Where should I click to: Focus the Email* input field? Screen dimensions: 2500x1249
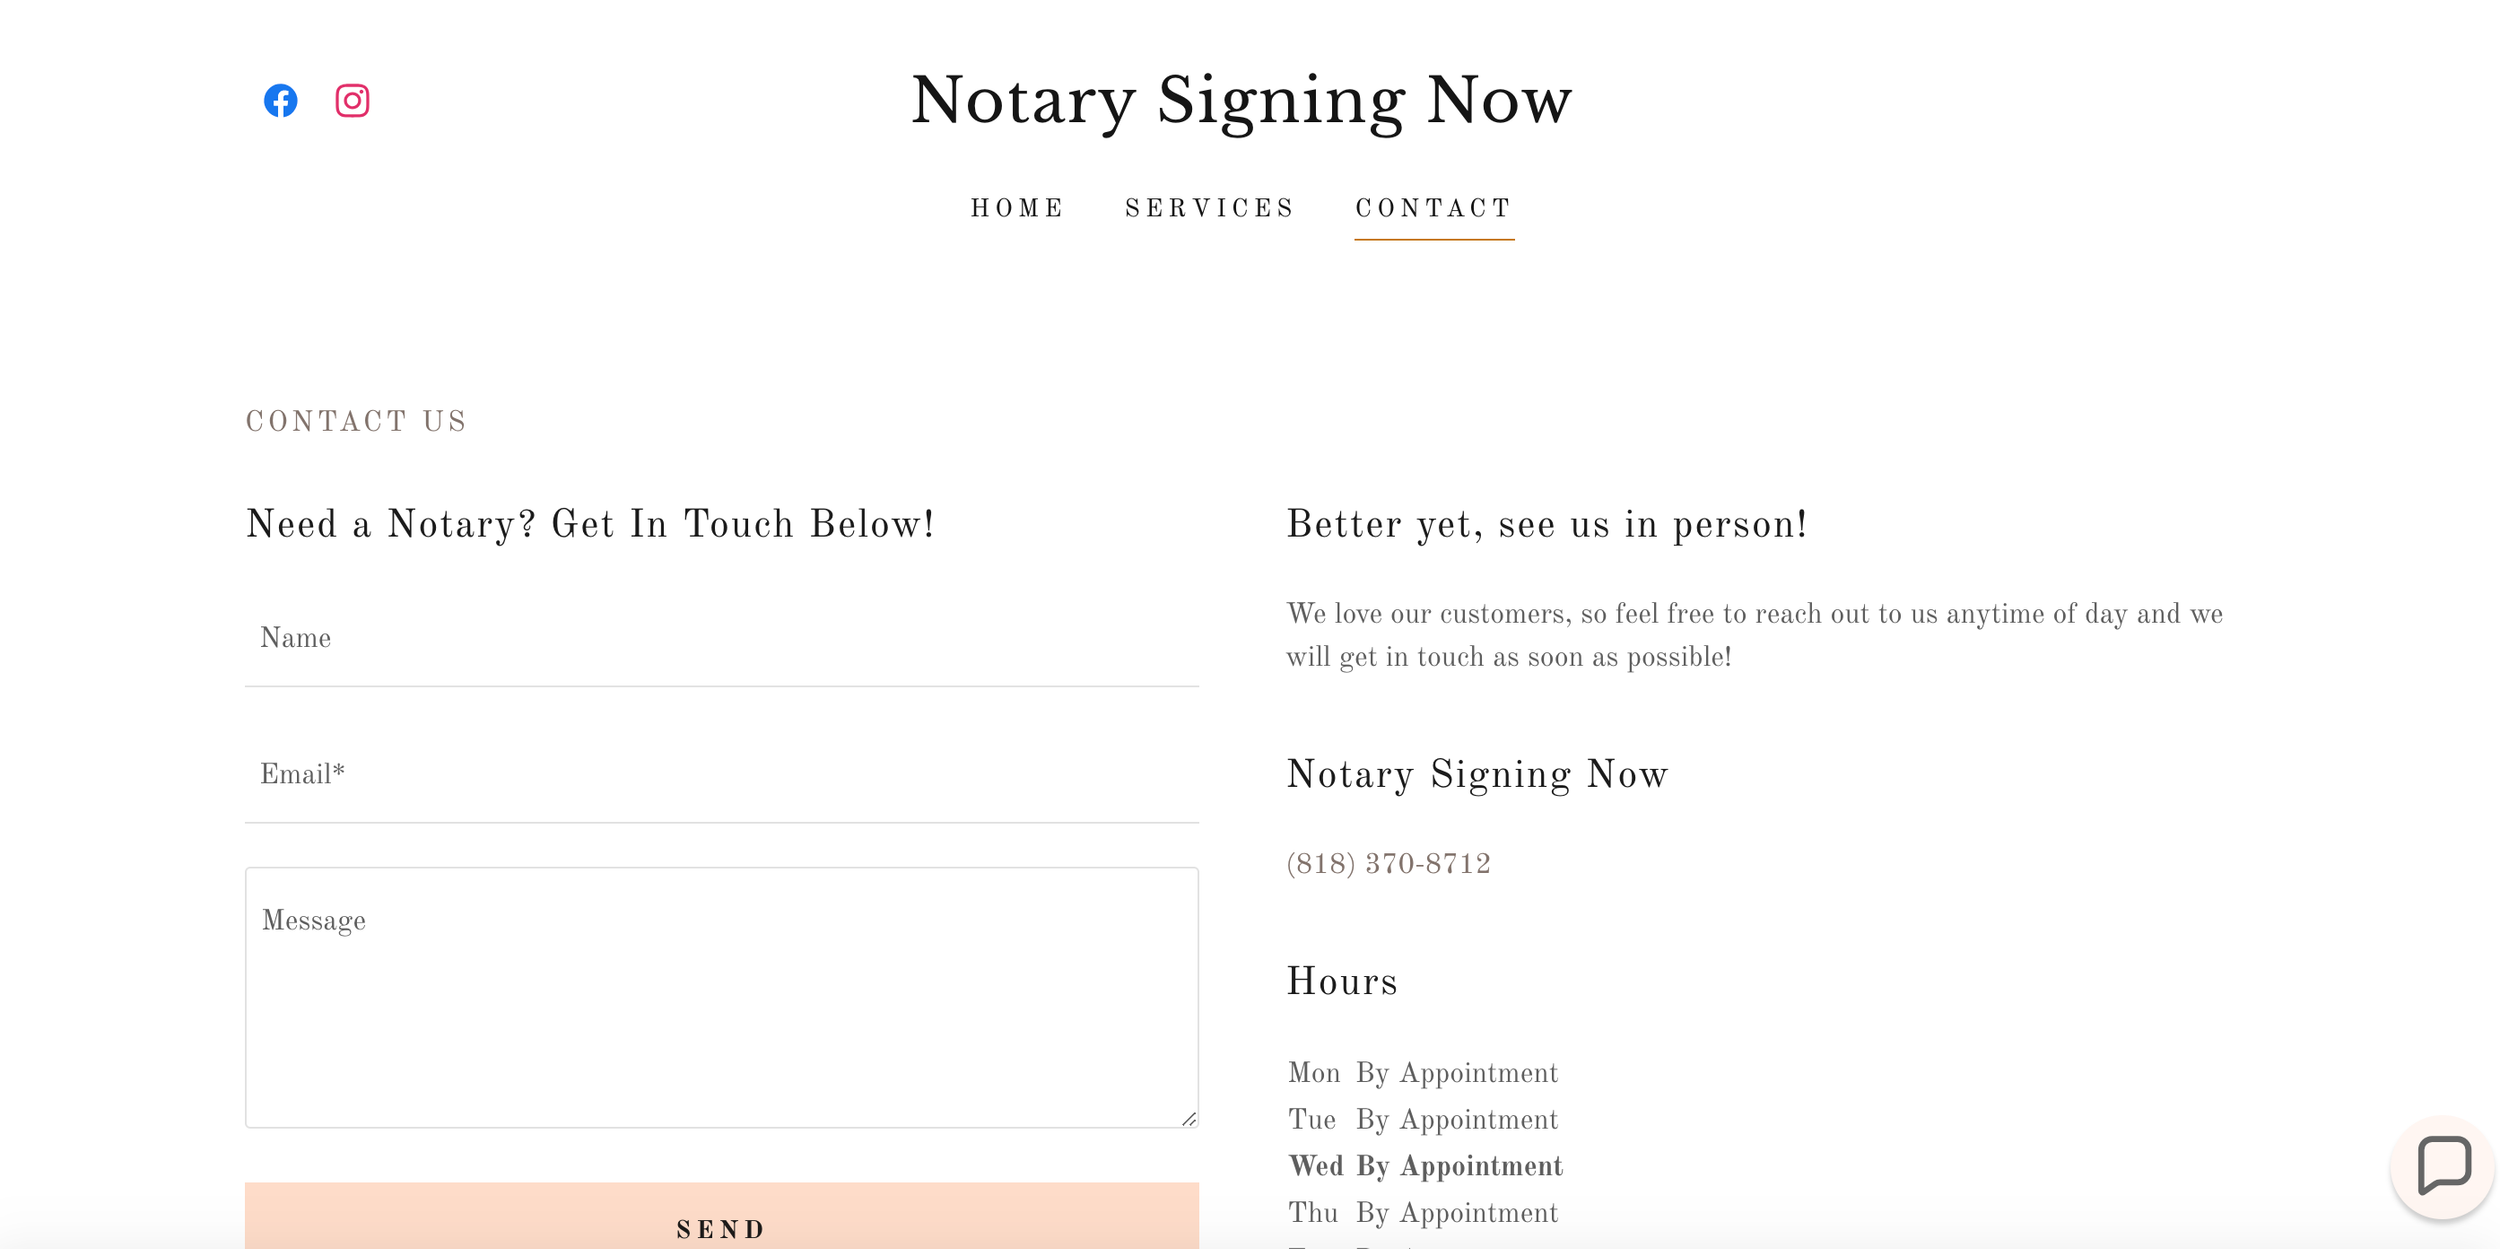pos(722,776)
